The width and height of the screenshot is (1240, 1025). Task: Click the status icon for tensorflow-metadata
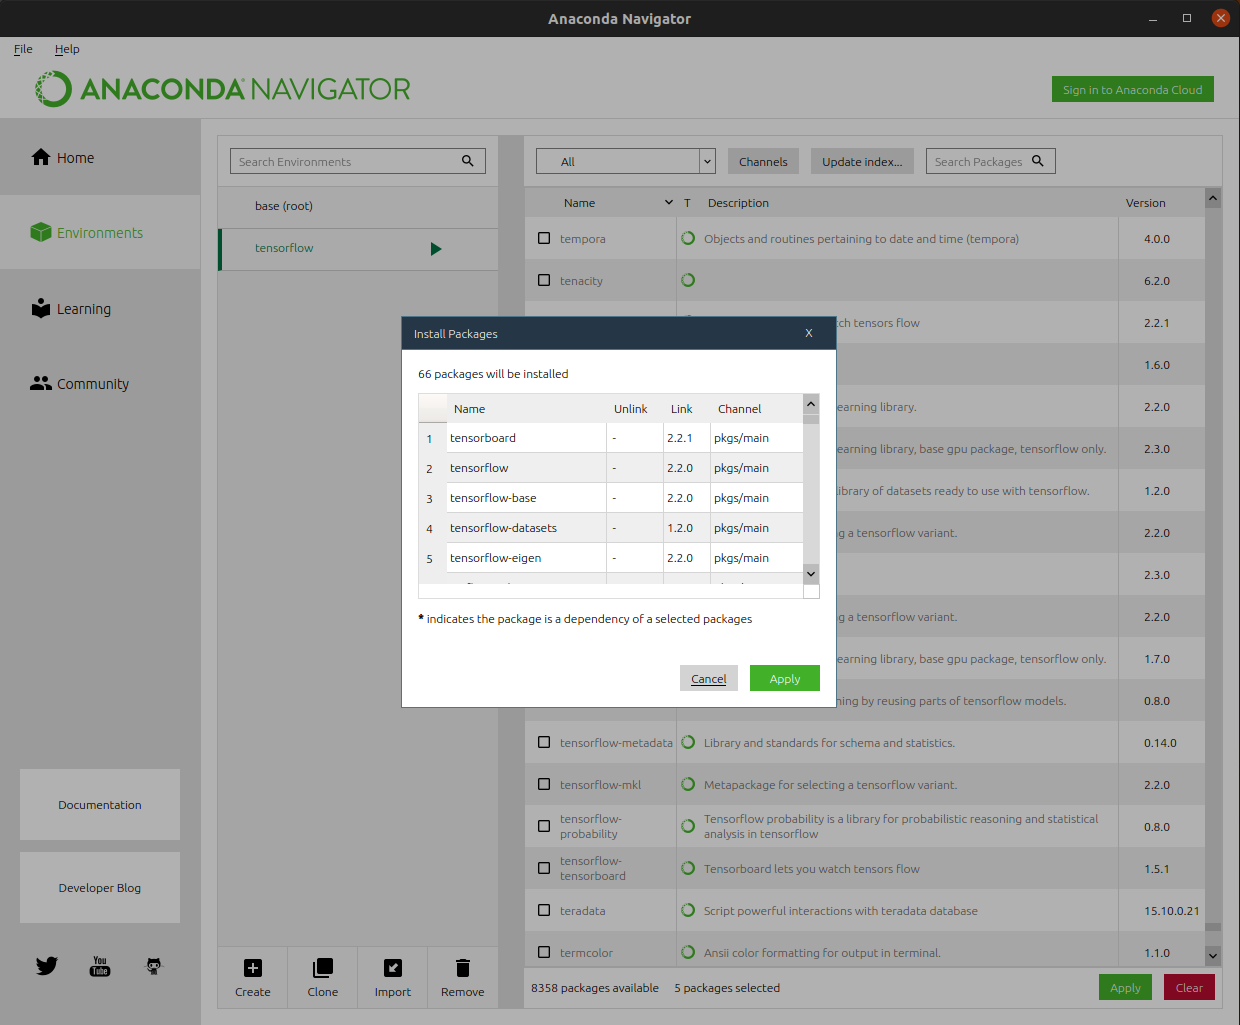tap(688, 742)
